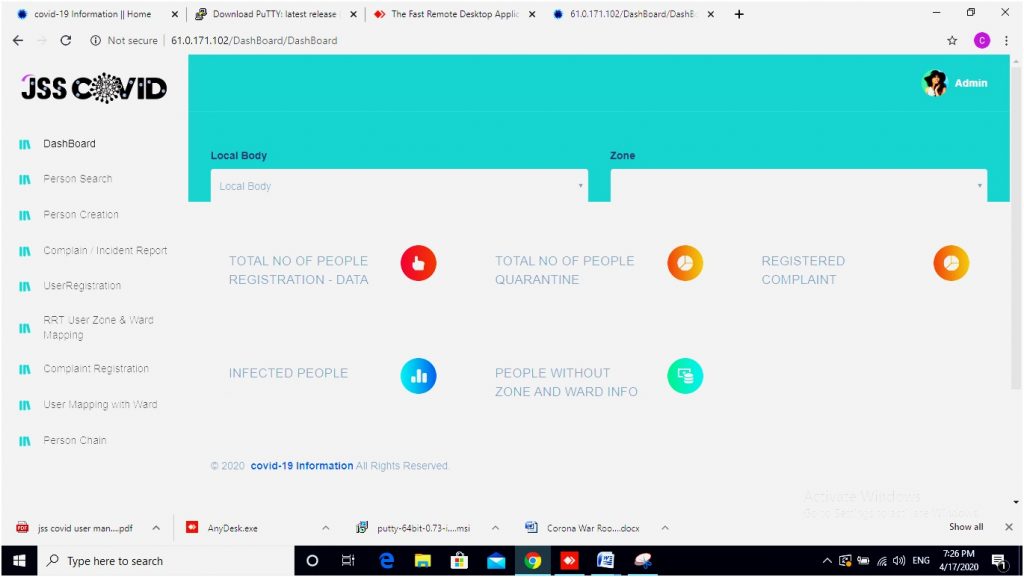Screen dimensions: 1024x577
Task: Open the Zone dropdown
Action: pos(799,186)
